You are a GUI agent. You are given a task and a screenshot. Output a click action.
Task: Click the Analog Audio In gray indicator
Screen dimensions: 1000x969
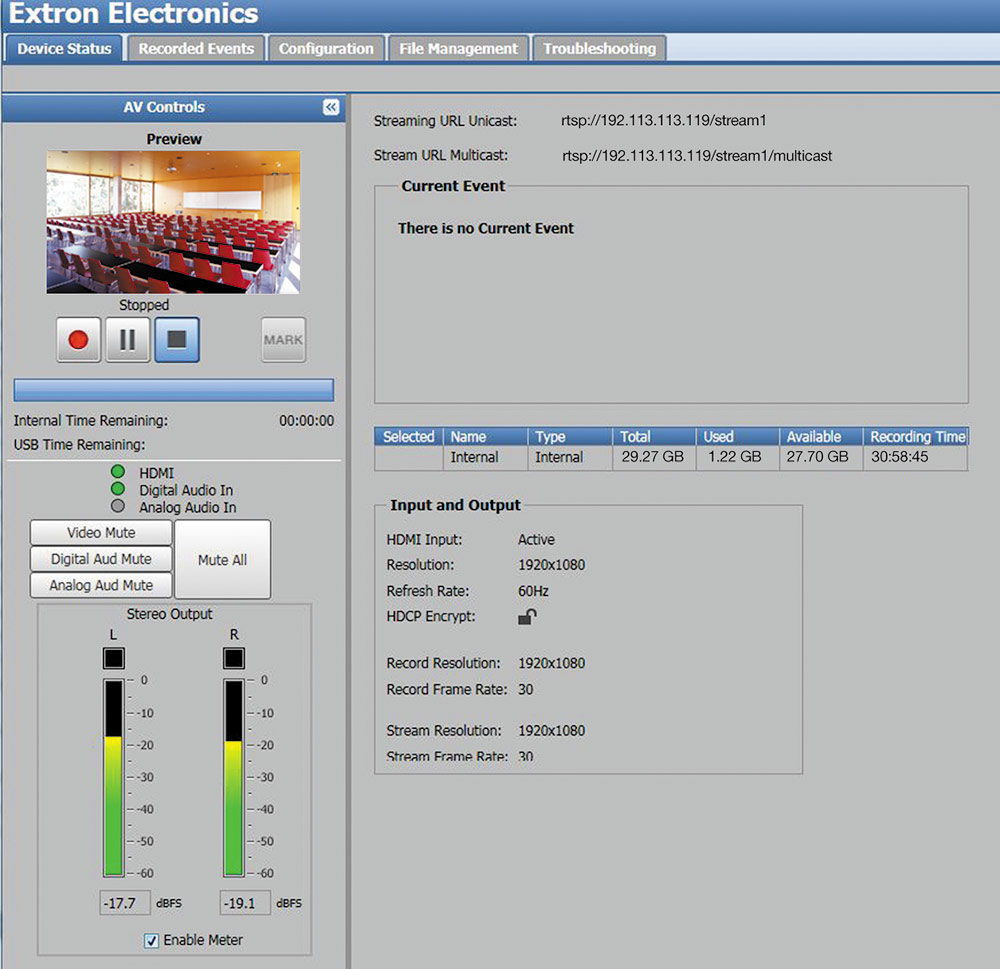pos(118,507)
